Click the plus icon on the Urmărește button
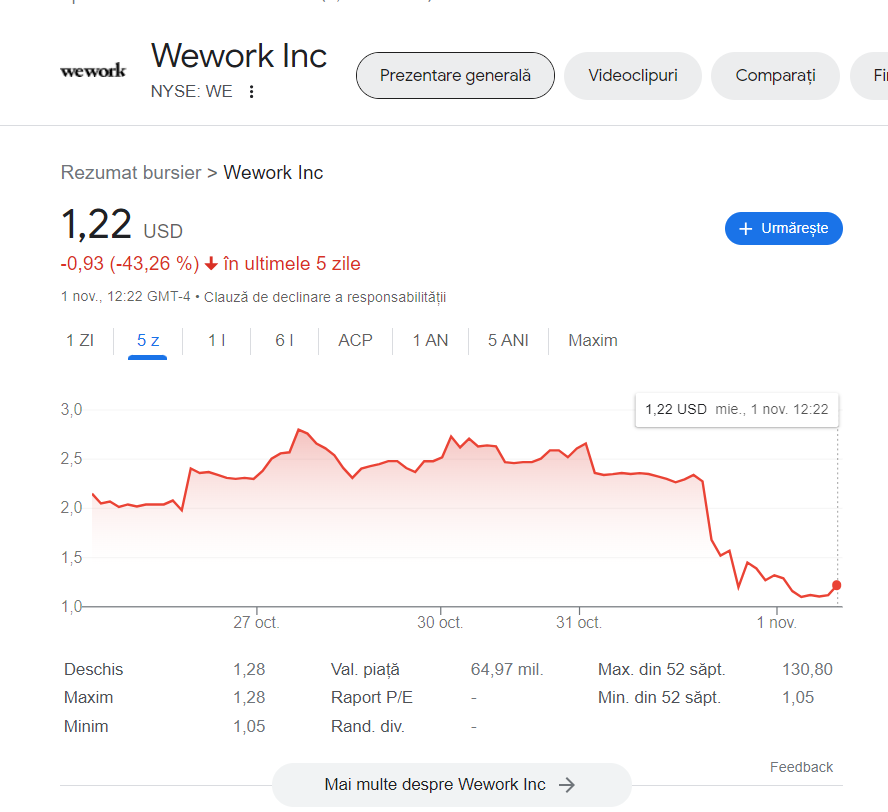The height and width of the screenshot is (812, 888). (746, 229)
